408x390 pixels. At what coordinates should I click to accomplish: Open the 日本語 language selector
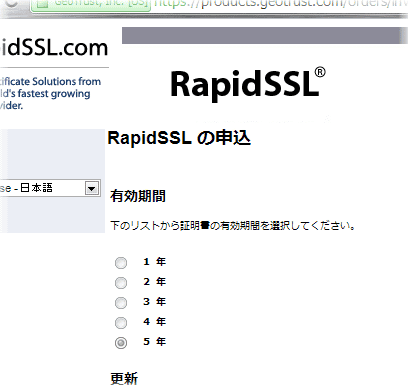tap(50, 188)
